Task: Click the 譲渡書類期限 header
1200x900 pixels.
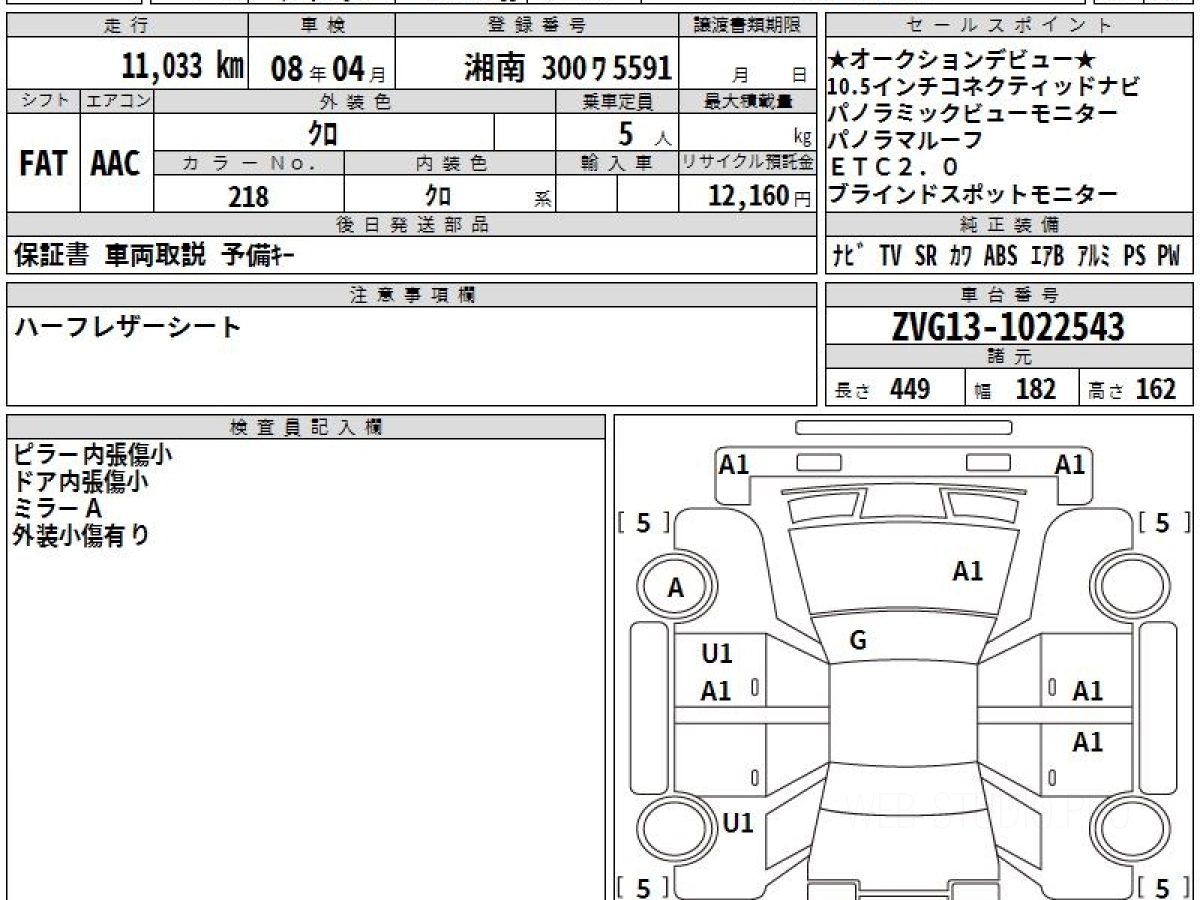Action: click(748, 26)
